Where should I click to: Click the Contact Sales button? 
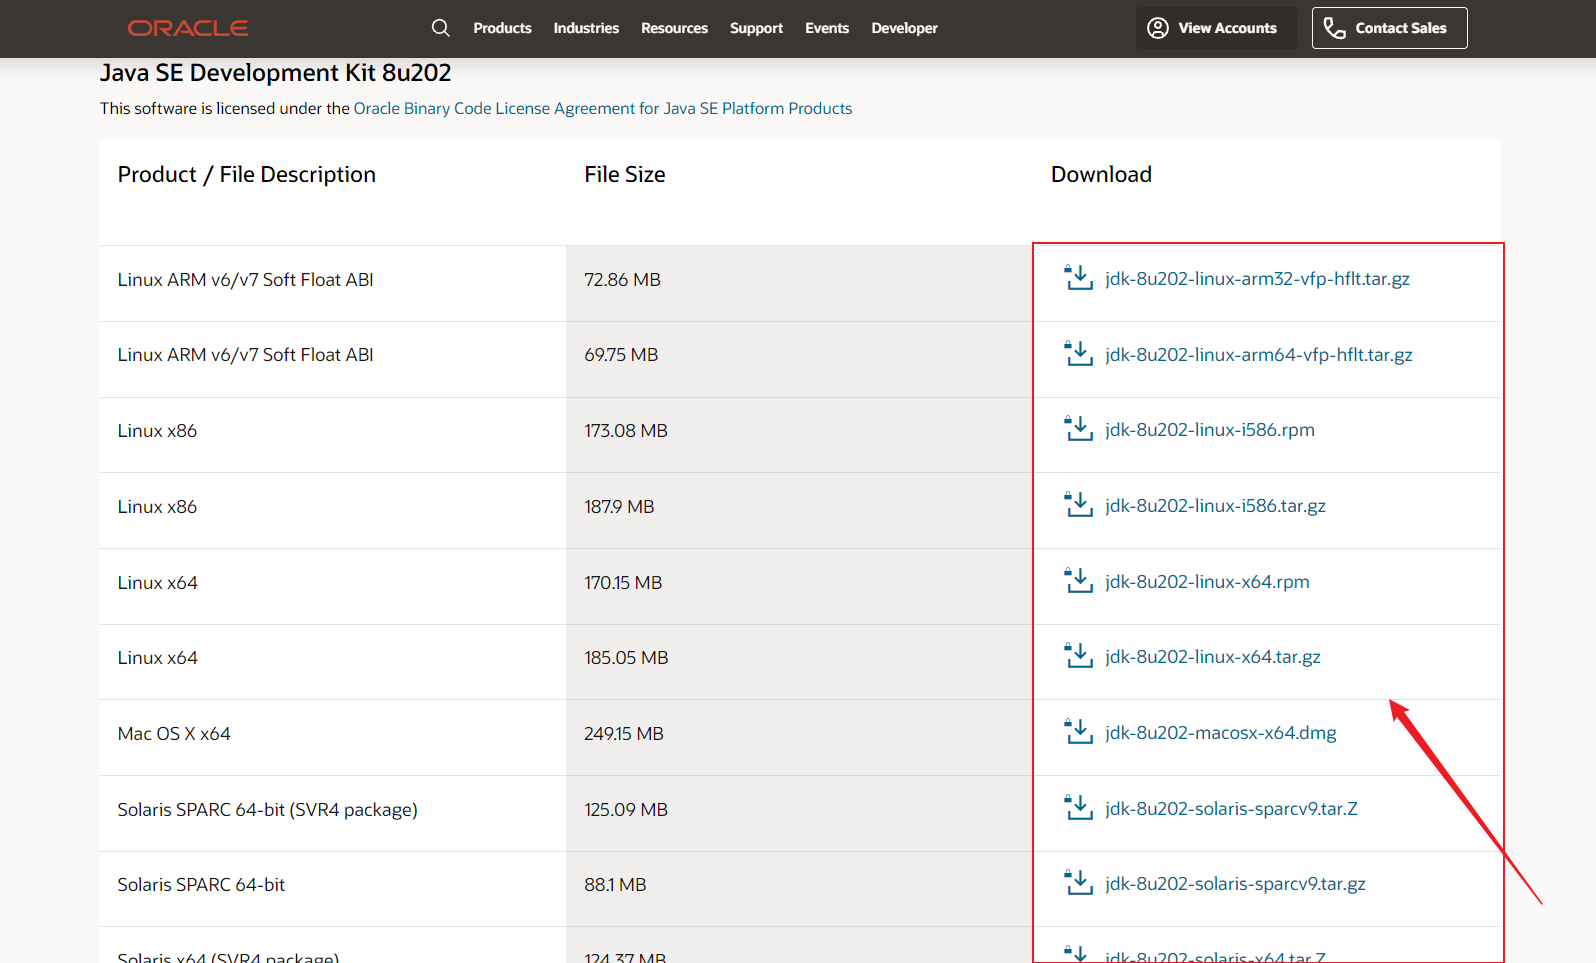coord(1390,28)
